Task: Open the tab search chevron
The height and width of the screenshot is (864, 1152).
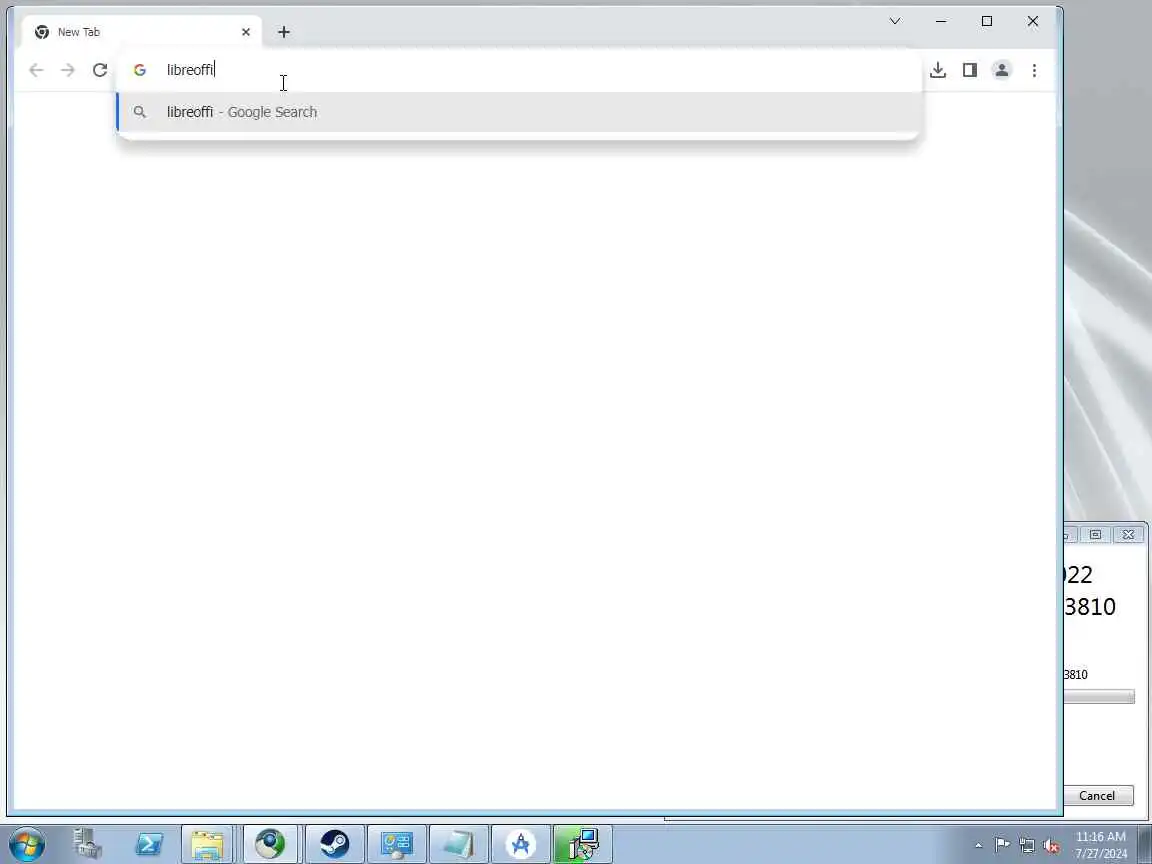Action: pyautogui.click(x=895, y=21)
